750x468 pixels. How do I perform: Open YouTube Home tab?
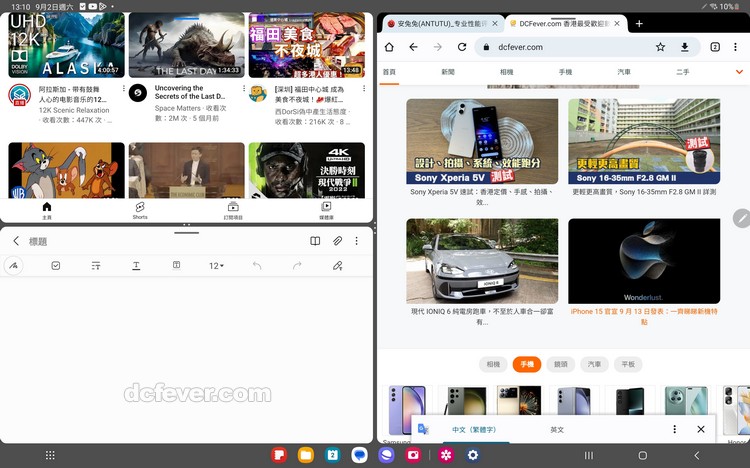(47, 210)
